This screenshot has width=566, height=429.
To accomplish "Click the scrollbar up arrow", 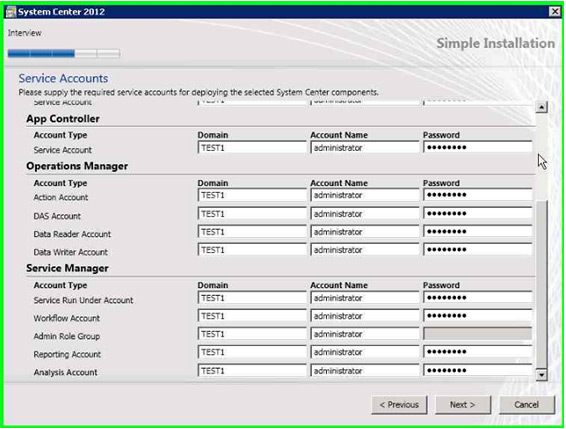I will (x=541, y=107).
